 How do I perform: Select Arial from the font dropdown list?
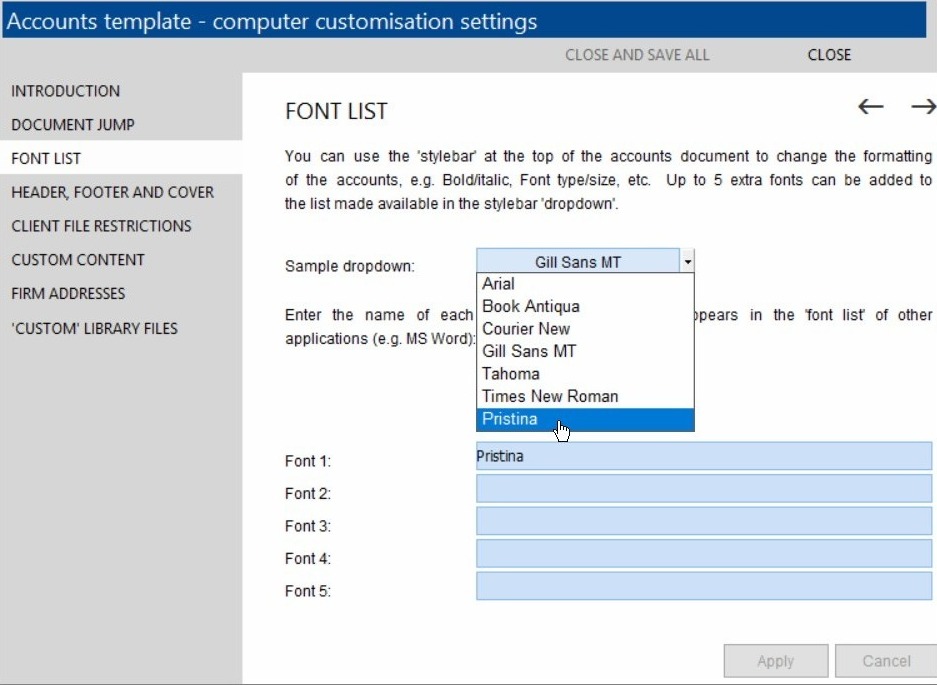[497, 283]
